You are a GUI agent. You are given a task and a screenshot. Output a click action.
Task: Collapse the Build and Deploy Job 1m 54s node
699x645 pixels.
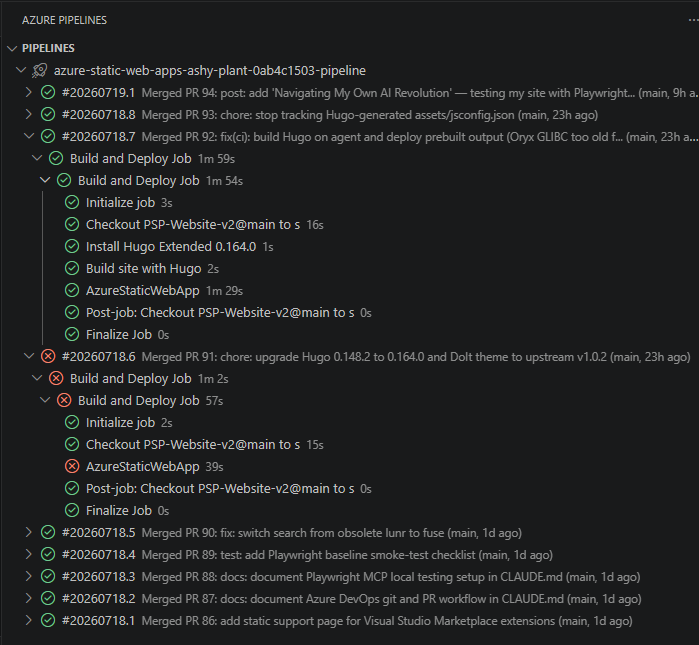pos(45,180)
